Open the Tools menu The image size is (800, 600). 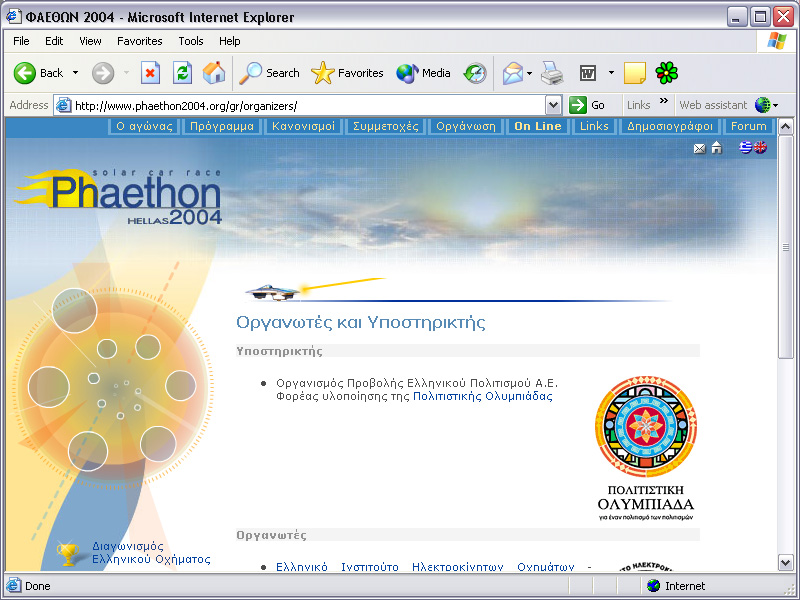191,41
